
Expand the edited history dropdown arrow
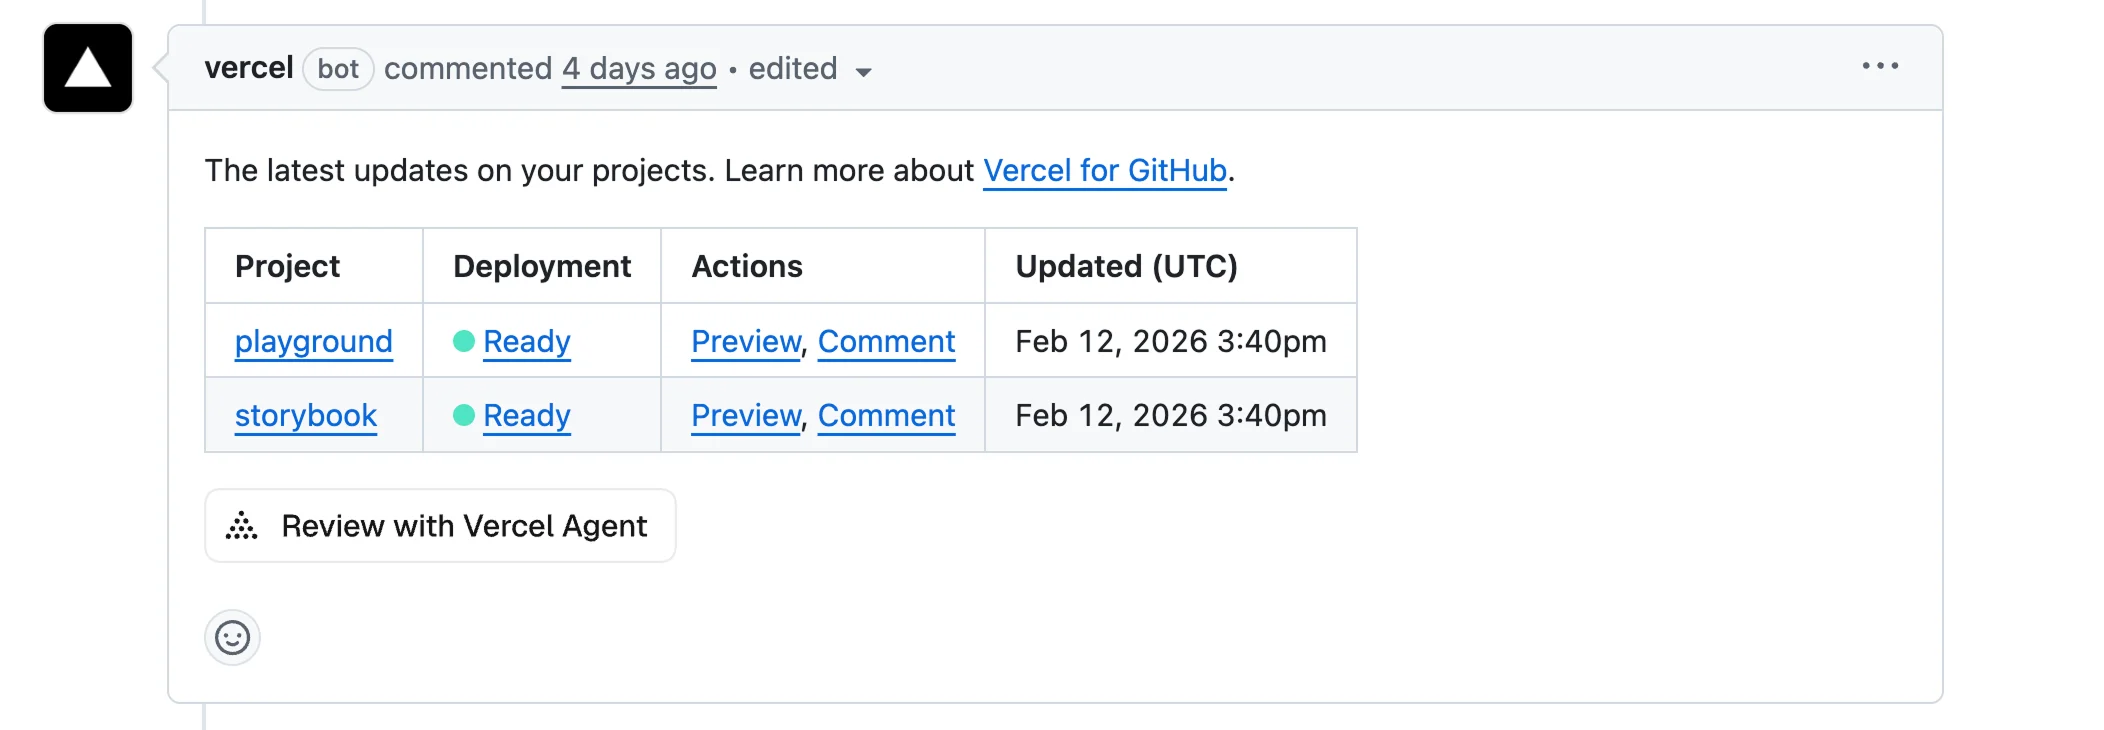[x=864, y=71]
